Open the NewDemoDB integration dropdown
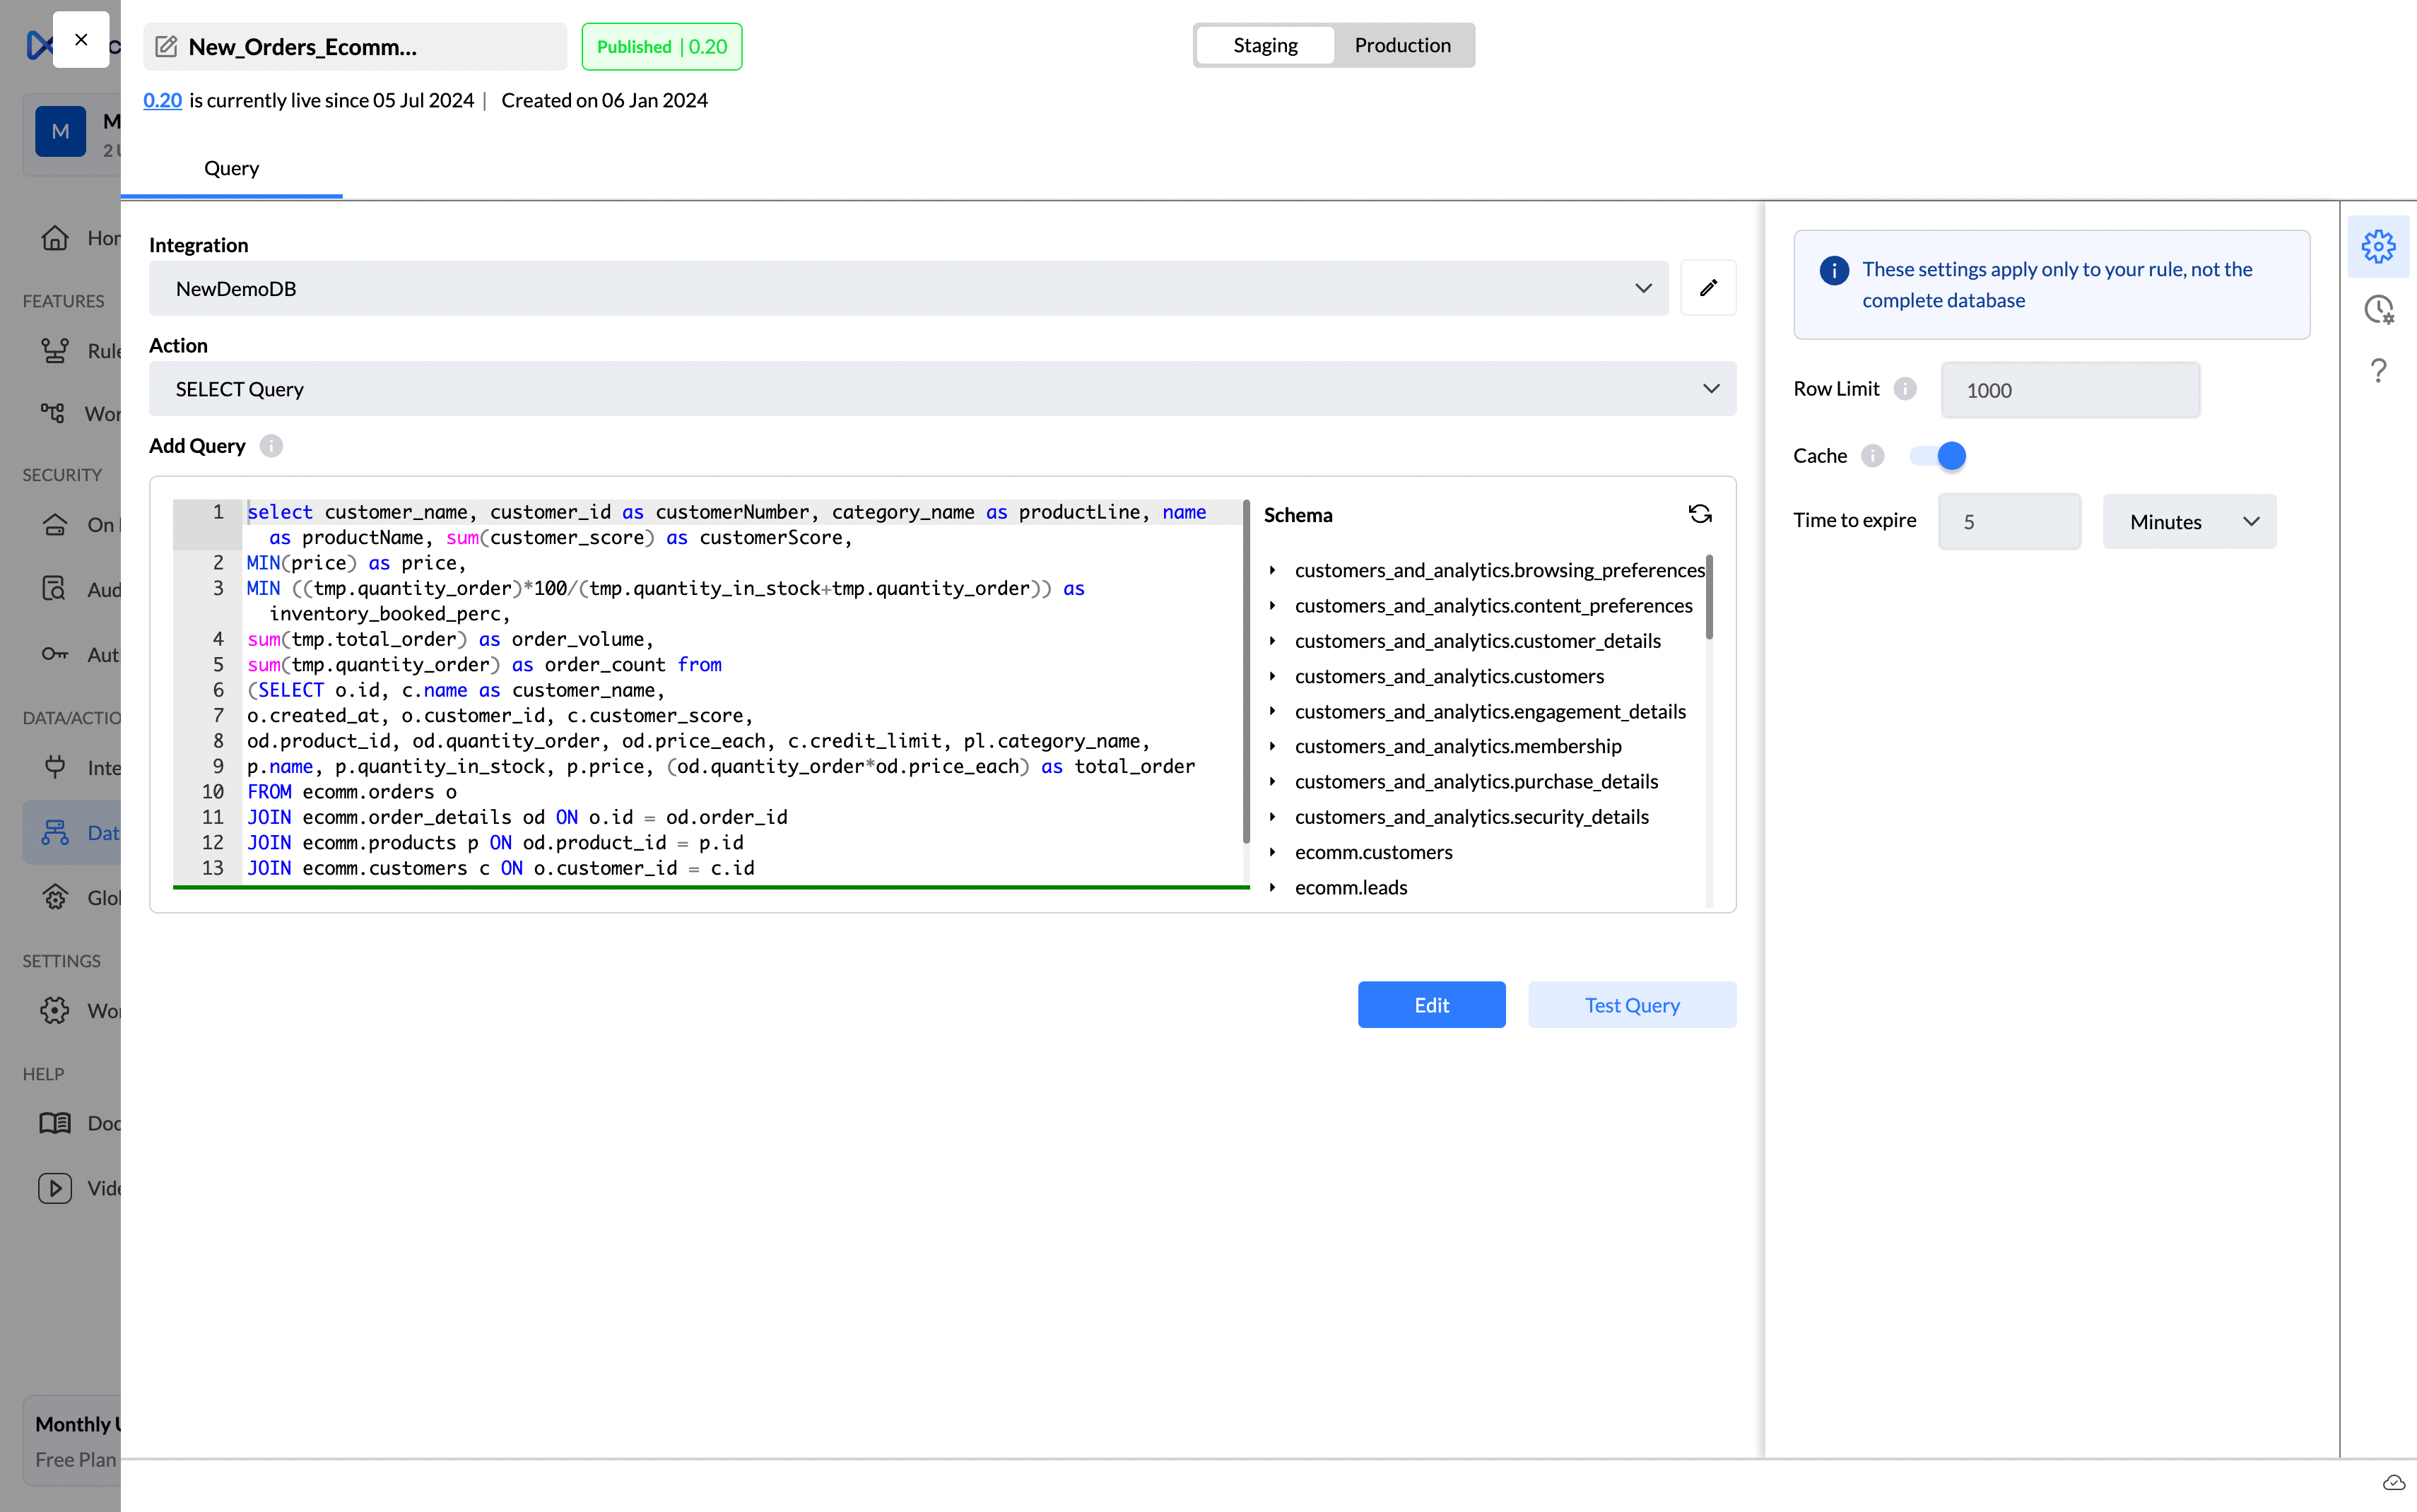2417x1512 pixels. point(908,289)
